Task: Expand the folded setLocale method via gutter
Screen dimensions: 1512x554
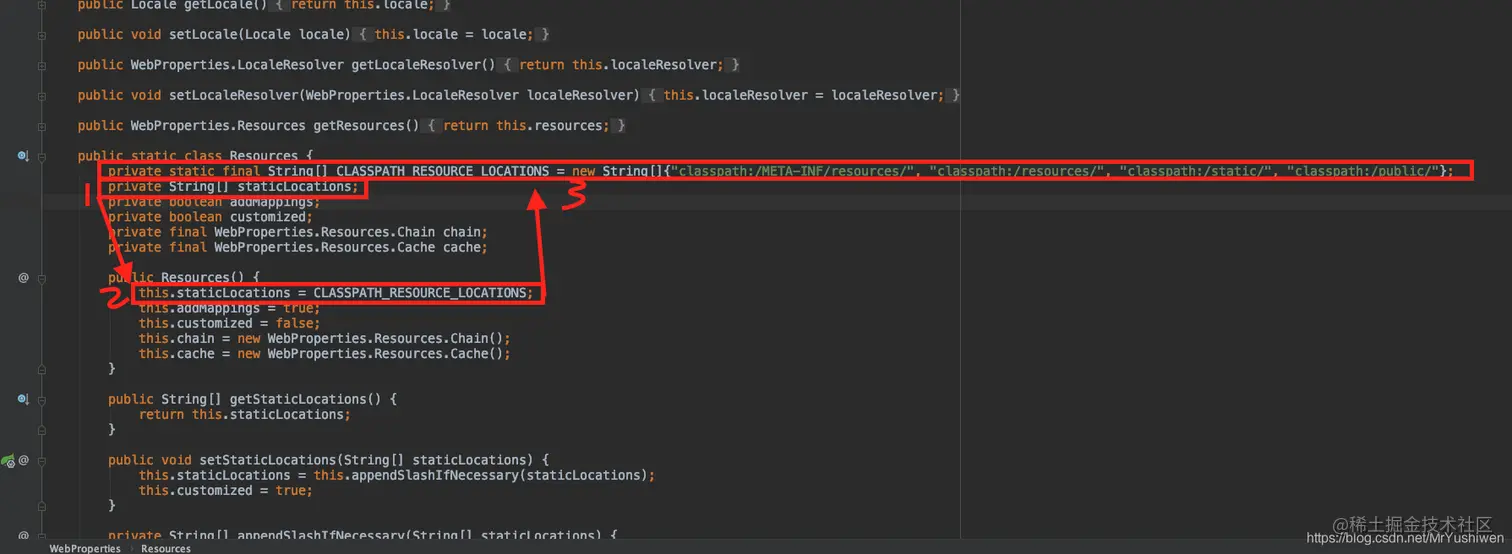Action: click(42, 35)
